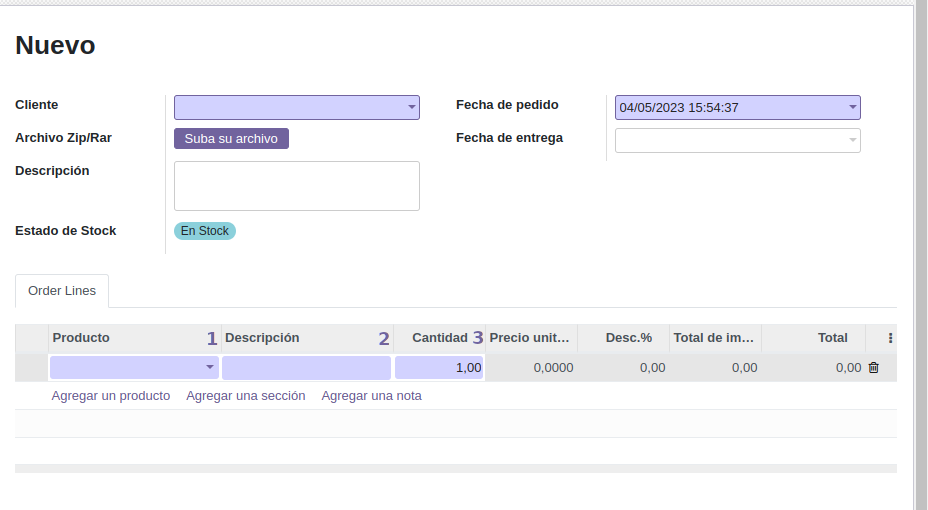The height and width of the screenshot is (510, 928).
Task: Click the Precio unitario cell value 0,0000
Action: click(553, 368)
